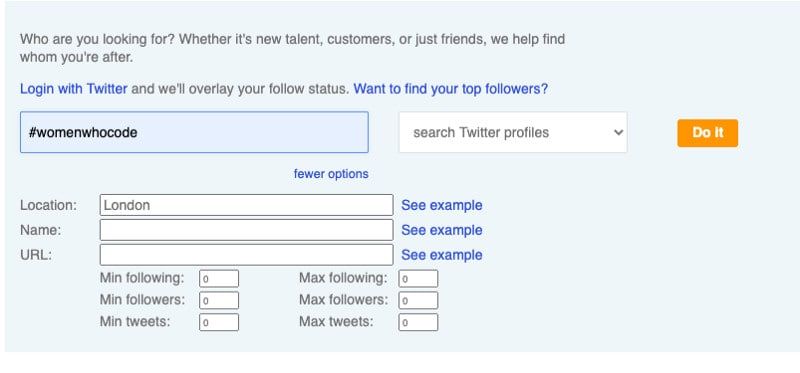Click the Max tweets number box
Screen dimensions: 800x373
point(418,322)
